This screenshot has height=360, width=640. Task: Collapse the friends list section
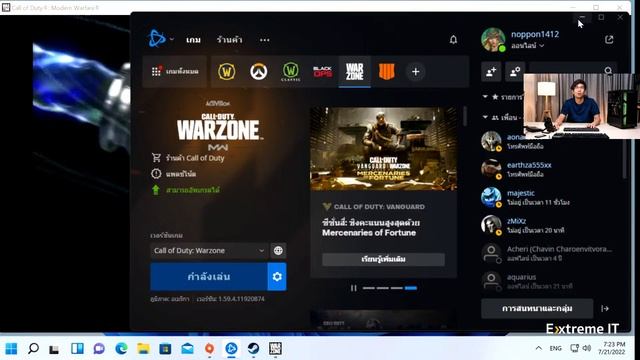(x=485, y=117)
